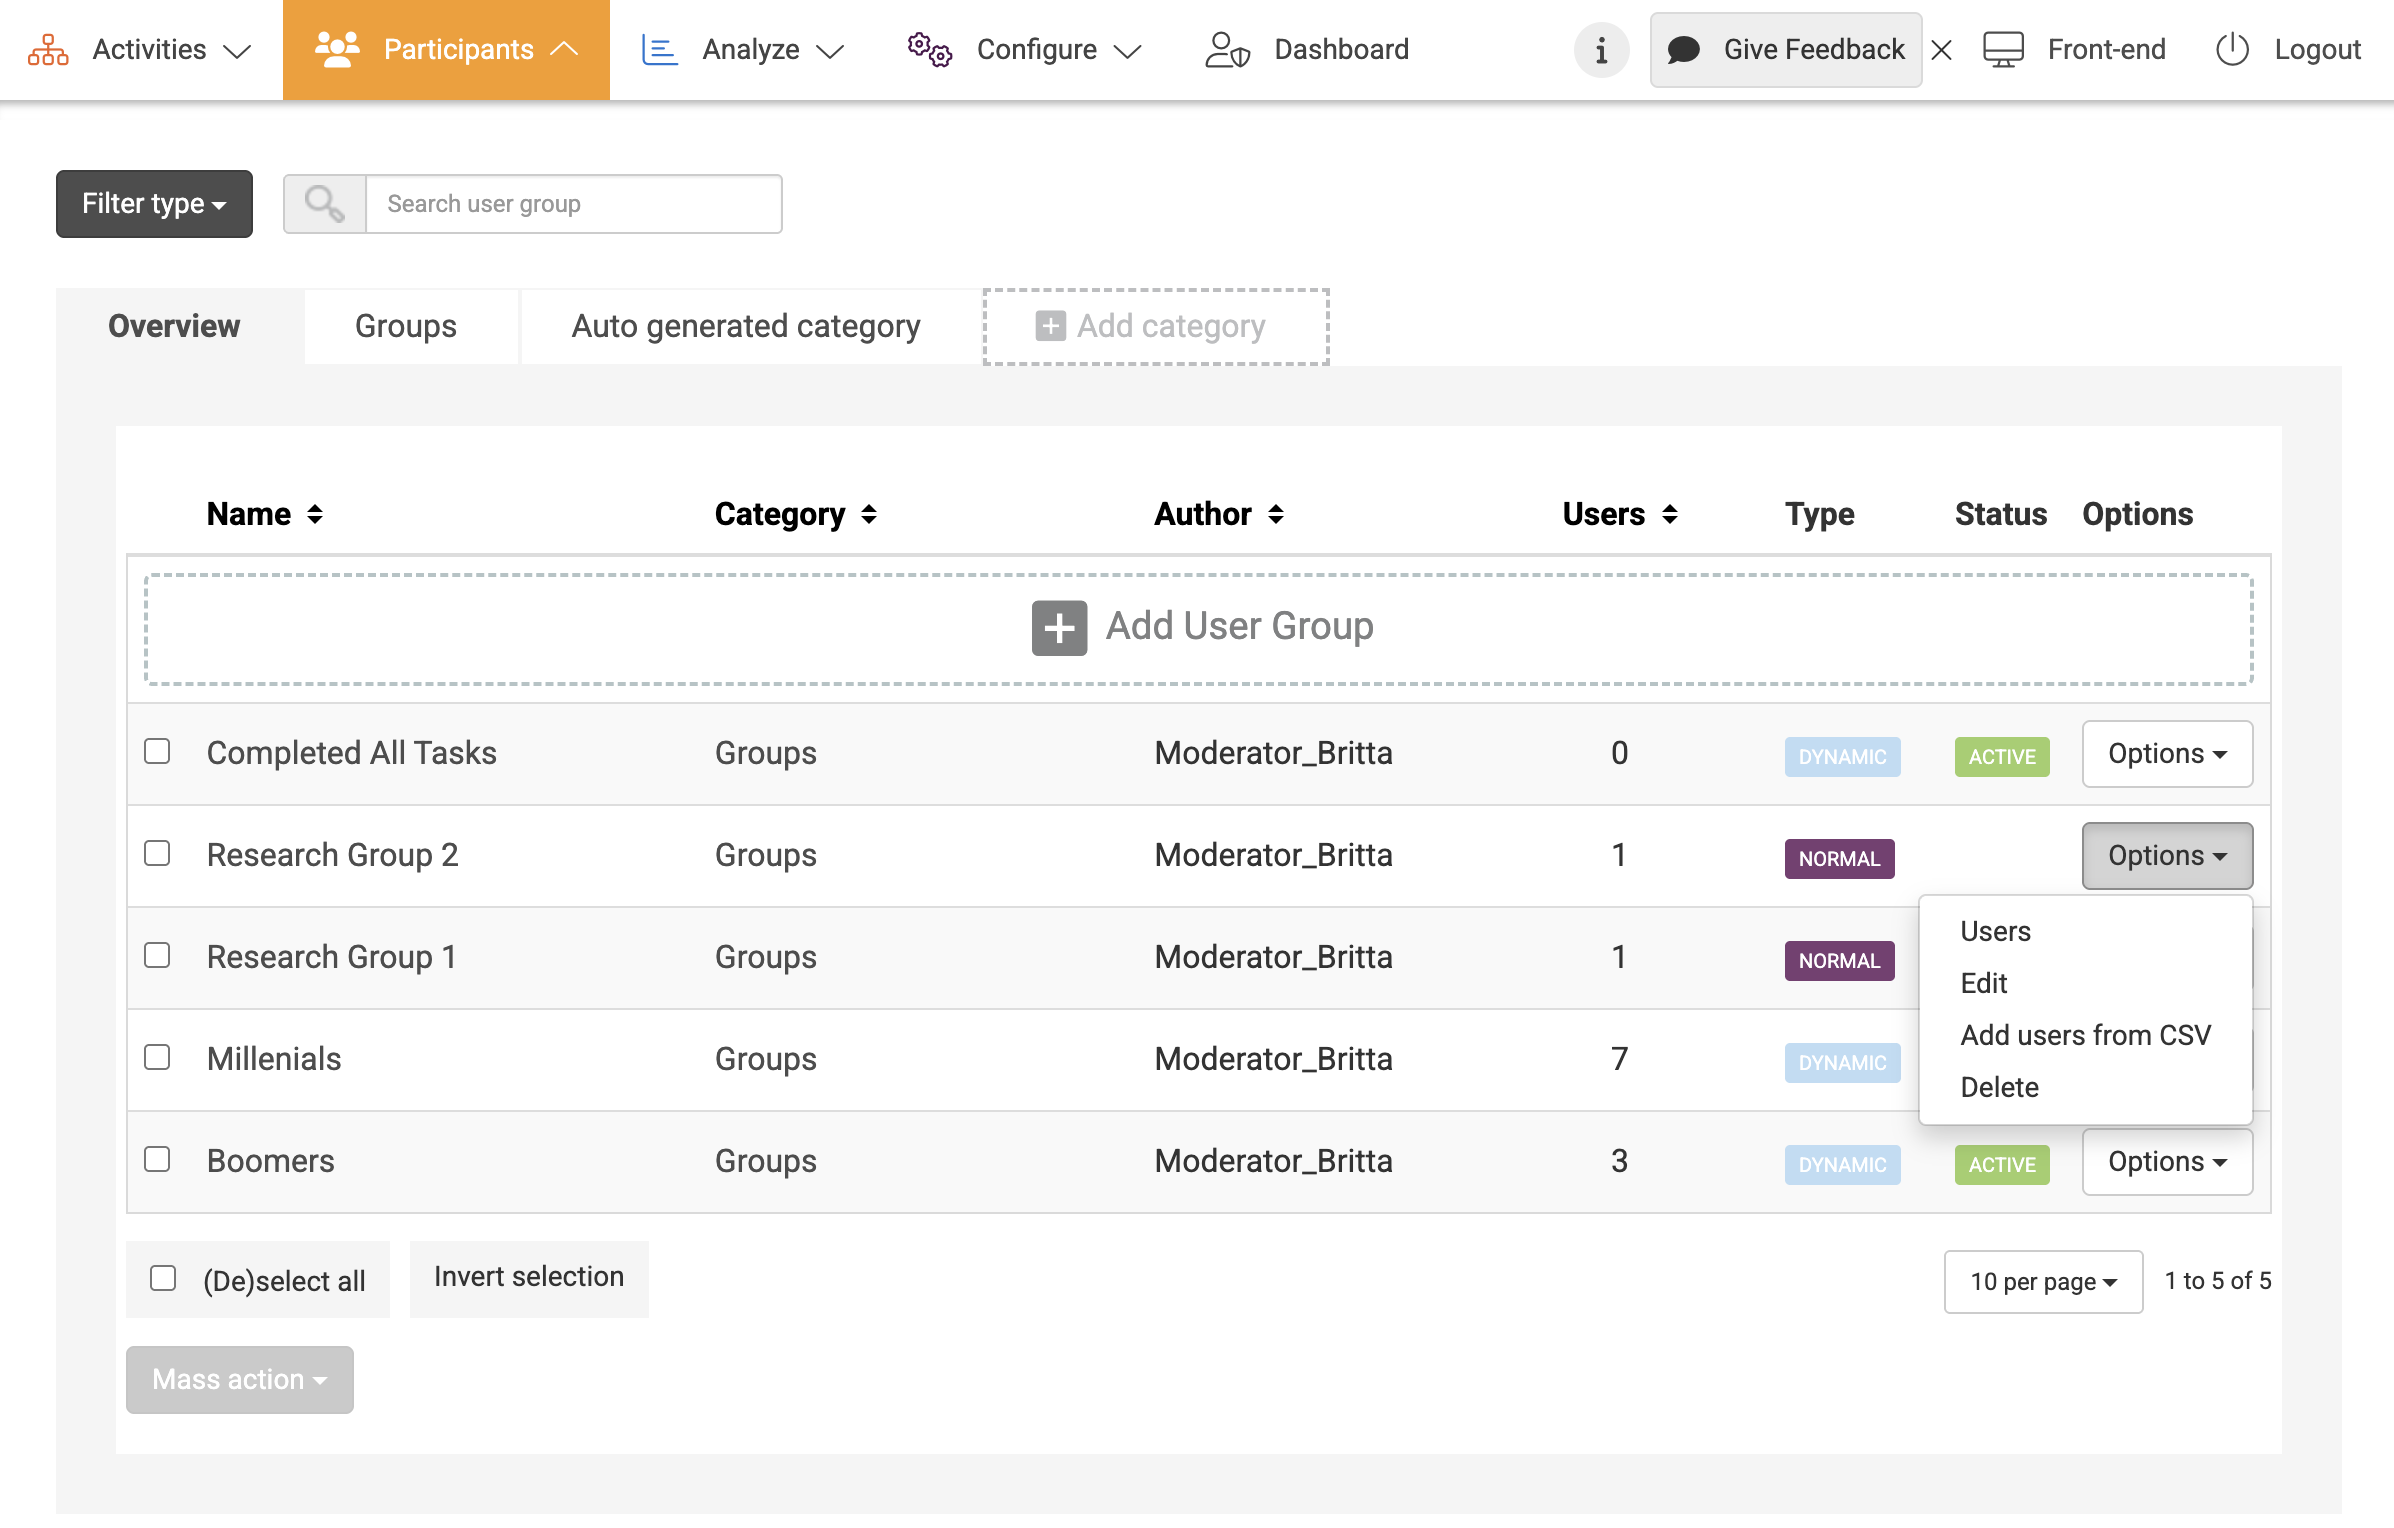Sort table by Name column arrows
Viewport: 2394px width, 1528px height.
[x=315, y=514]
